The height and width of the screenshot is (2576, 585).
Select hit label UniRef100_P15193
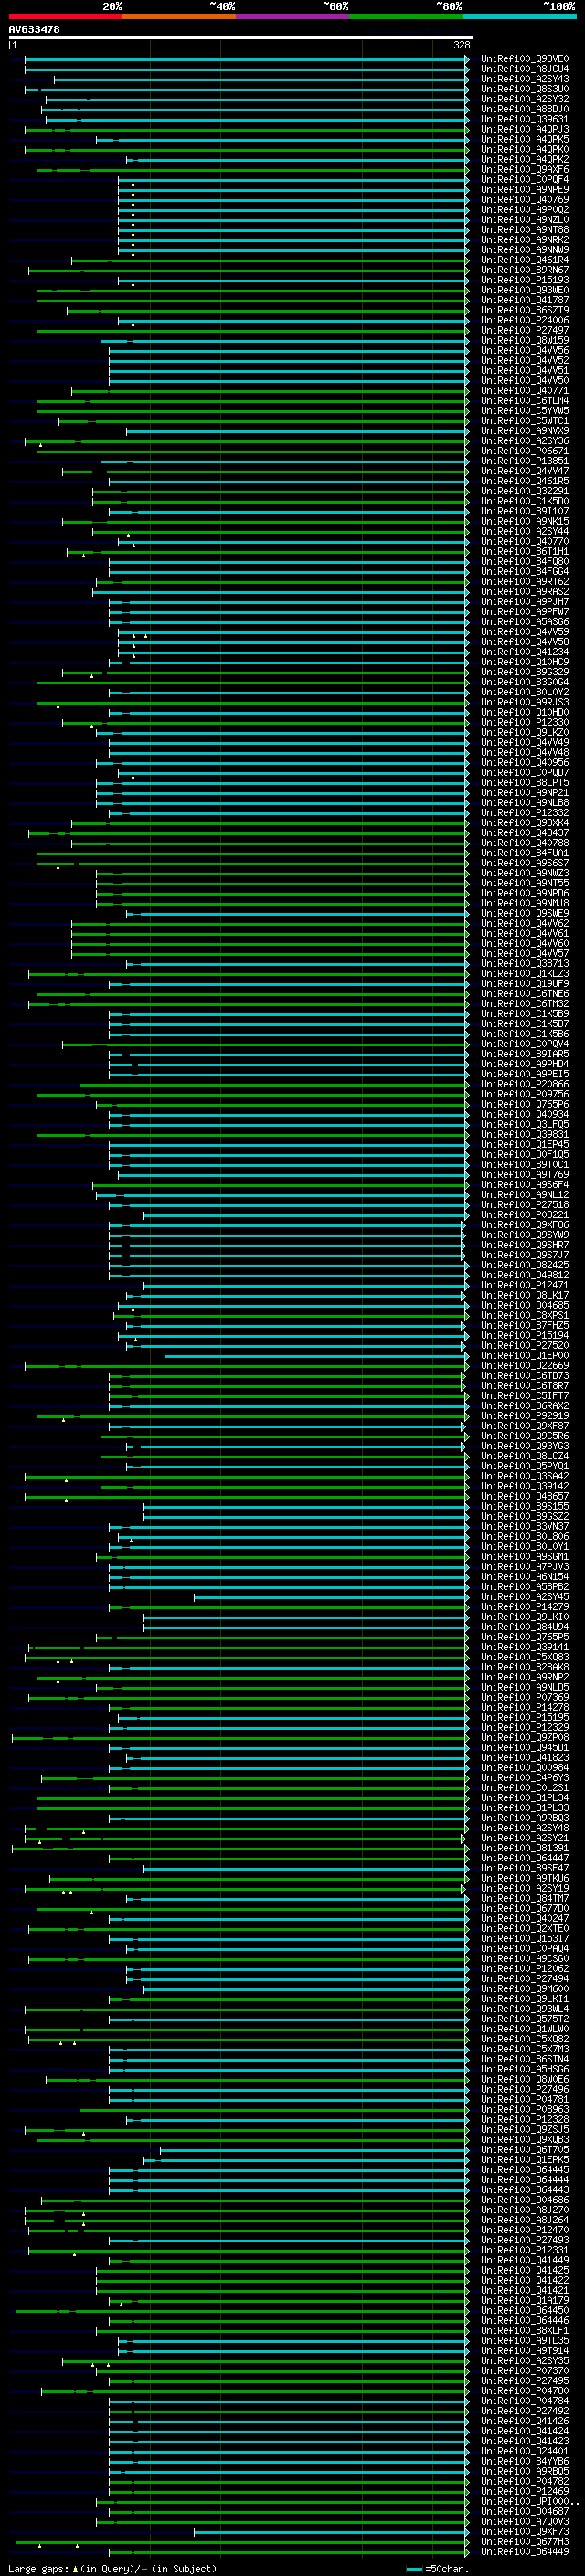[525, 280]
